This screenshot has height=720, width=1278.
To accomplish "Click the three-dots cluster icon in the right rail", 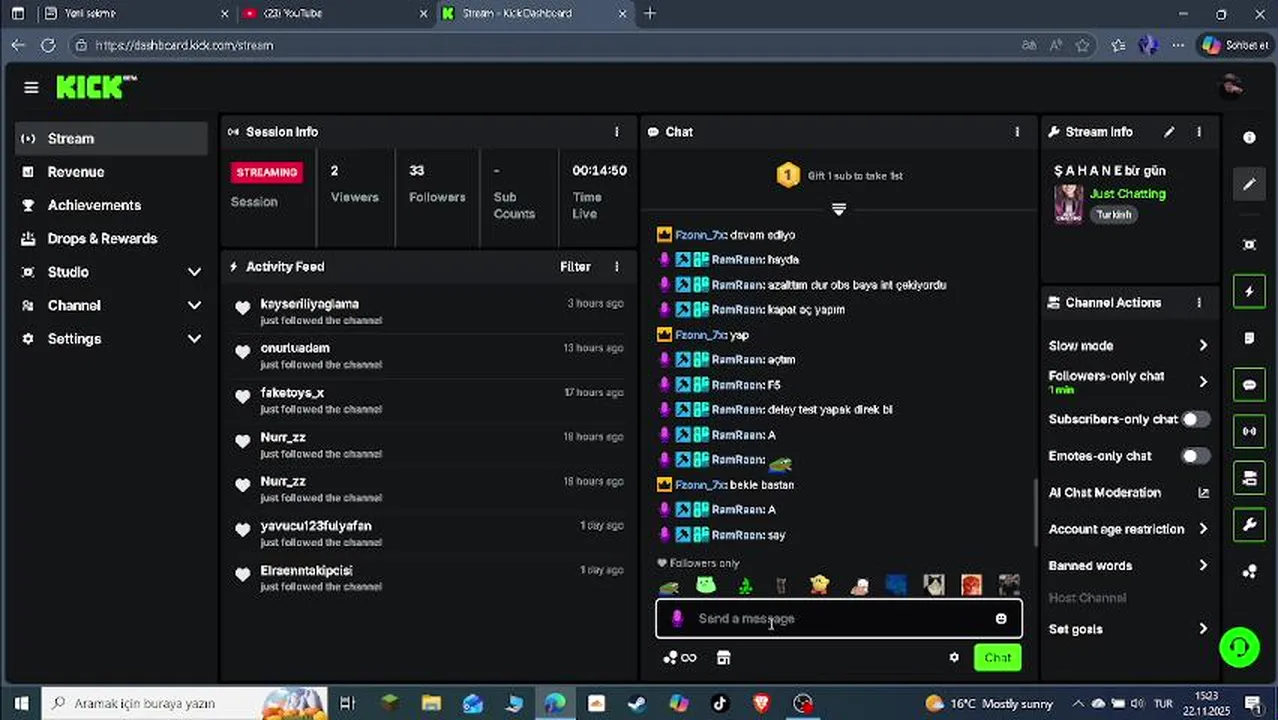I will click(x=1249, y=571).
